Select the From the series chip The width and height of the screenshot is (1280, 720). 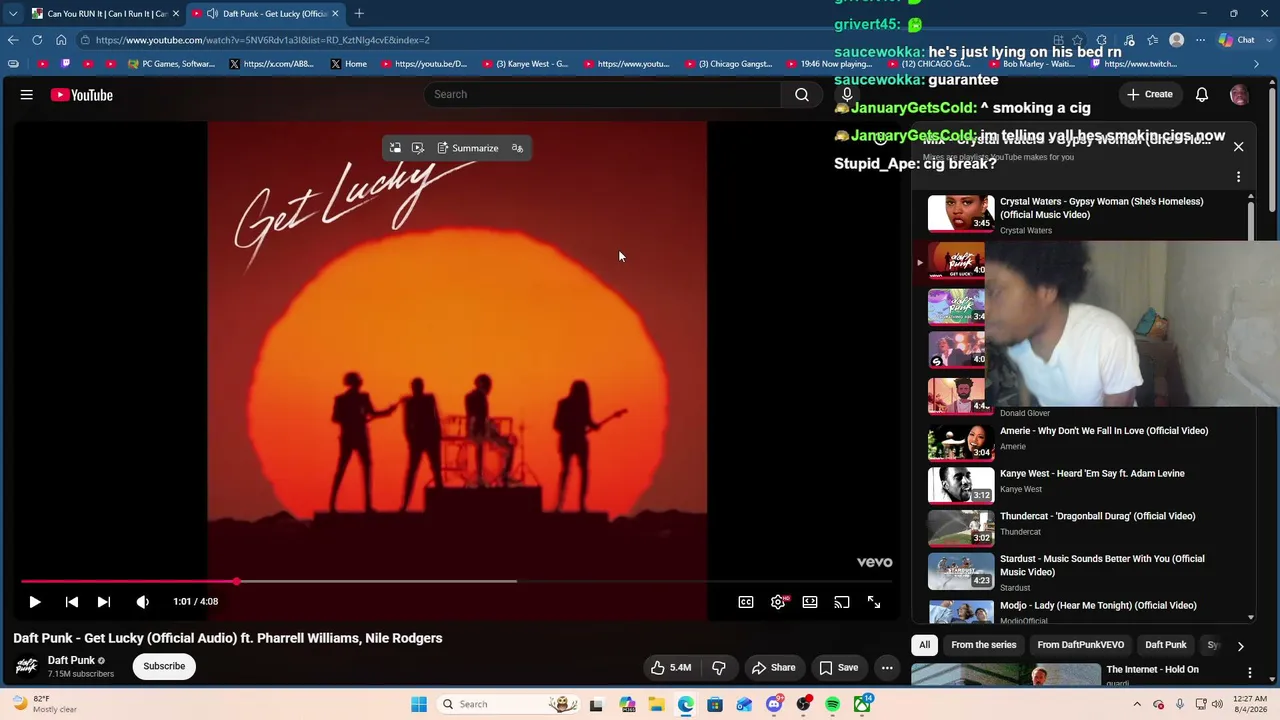(x=984, y=645)
